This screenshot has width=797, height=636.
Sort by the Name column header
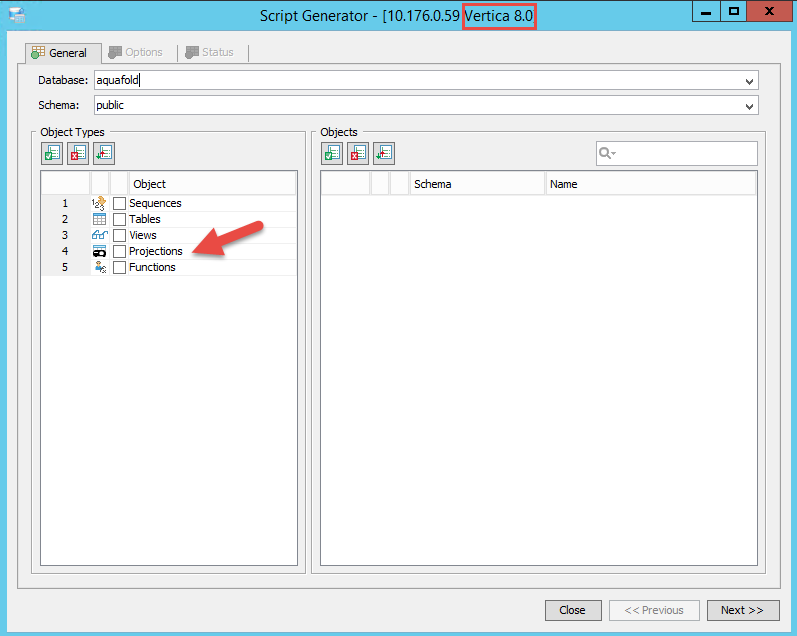[x=651, y=184]
